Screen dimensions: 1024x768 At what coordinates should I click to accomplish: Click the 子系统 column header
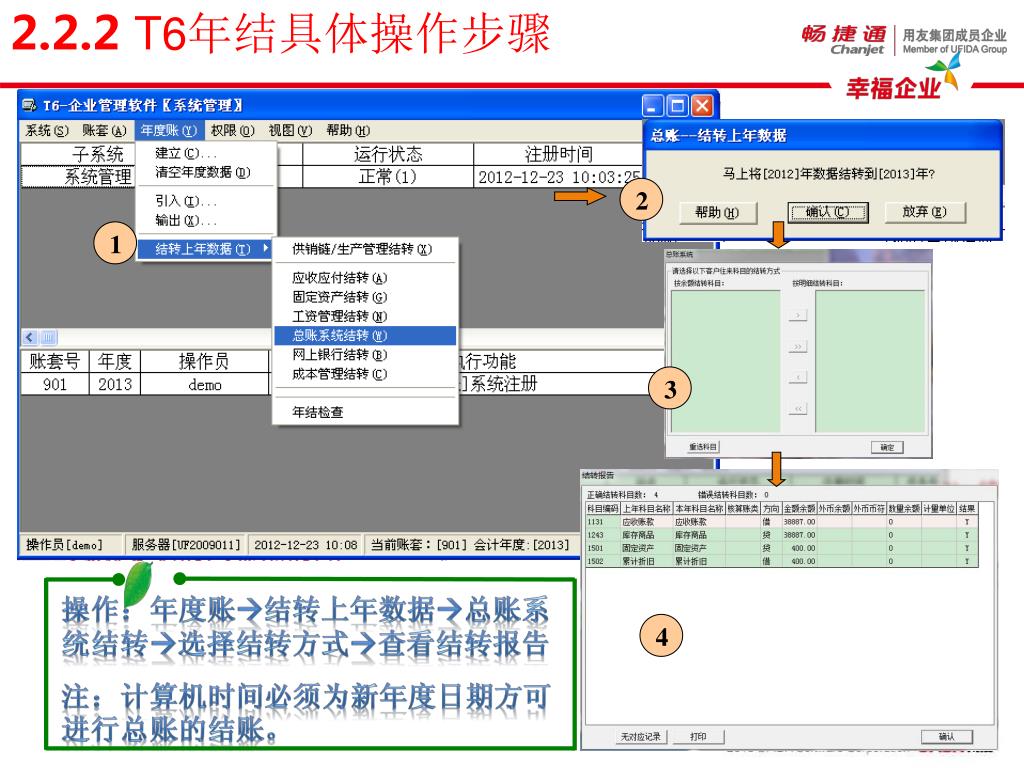[78, 154]
